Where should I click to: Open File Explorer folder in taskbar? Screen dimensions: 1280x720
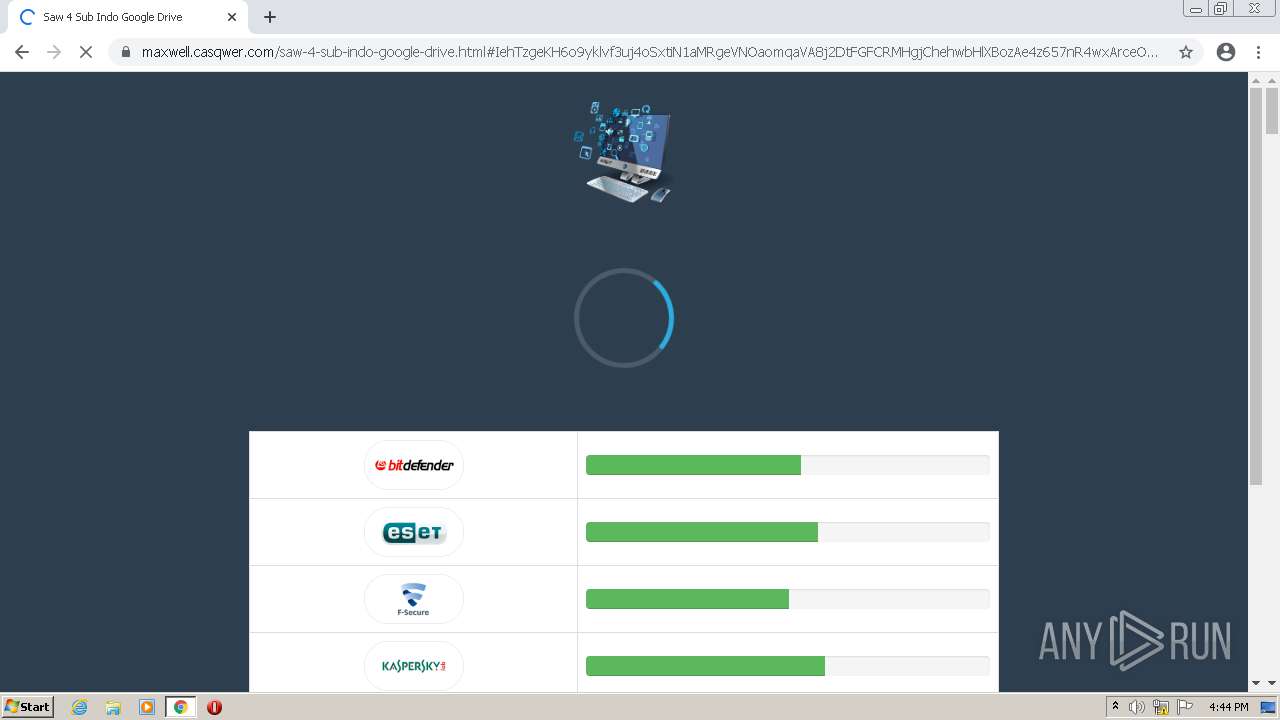click(x=113, y=707)
